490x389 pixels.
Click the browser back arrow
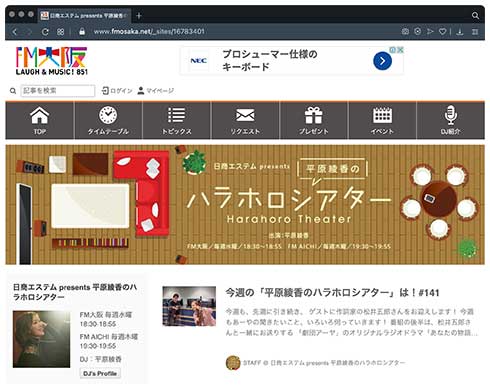(x=15, y=32)
